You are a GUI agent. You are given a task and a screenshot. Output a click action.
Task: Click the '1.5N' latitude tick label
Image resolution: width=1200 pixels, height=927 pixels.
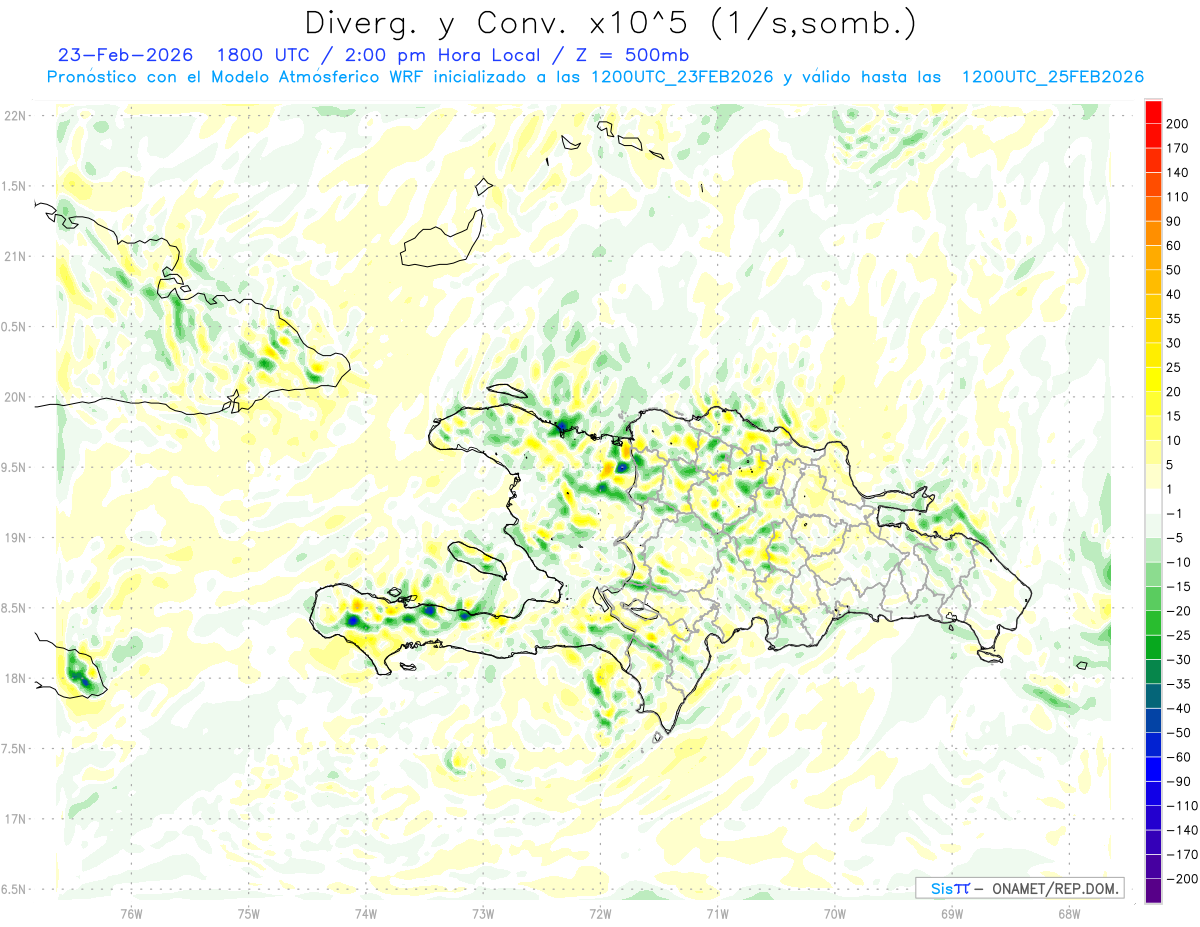14,186
